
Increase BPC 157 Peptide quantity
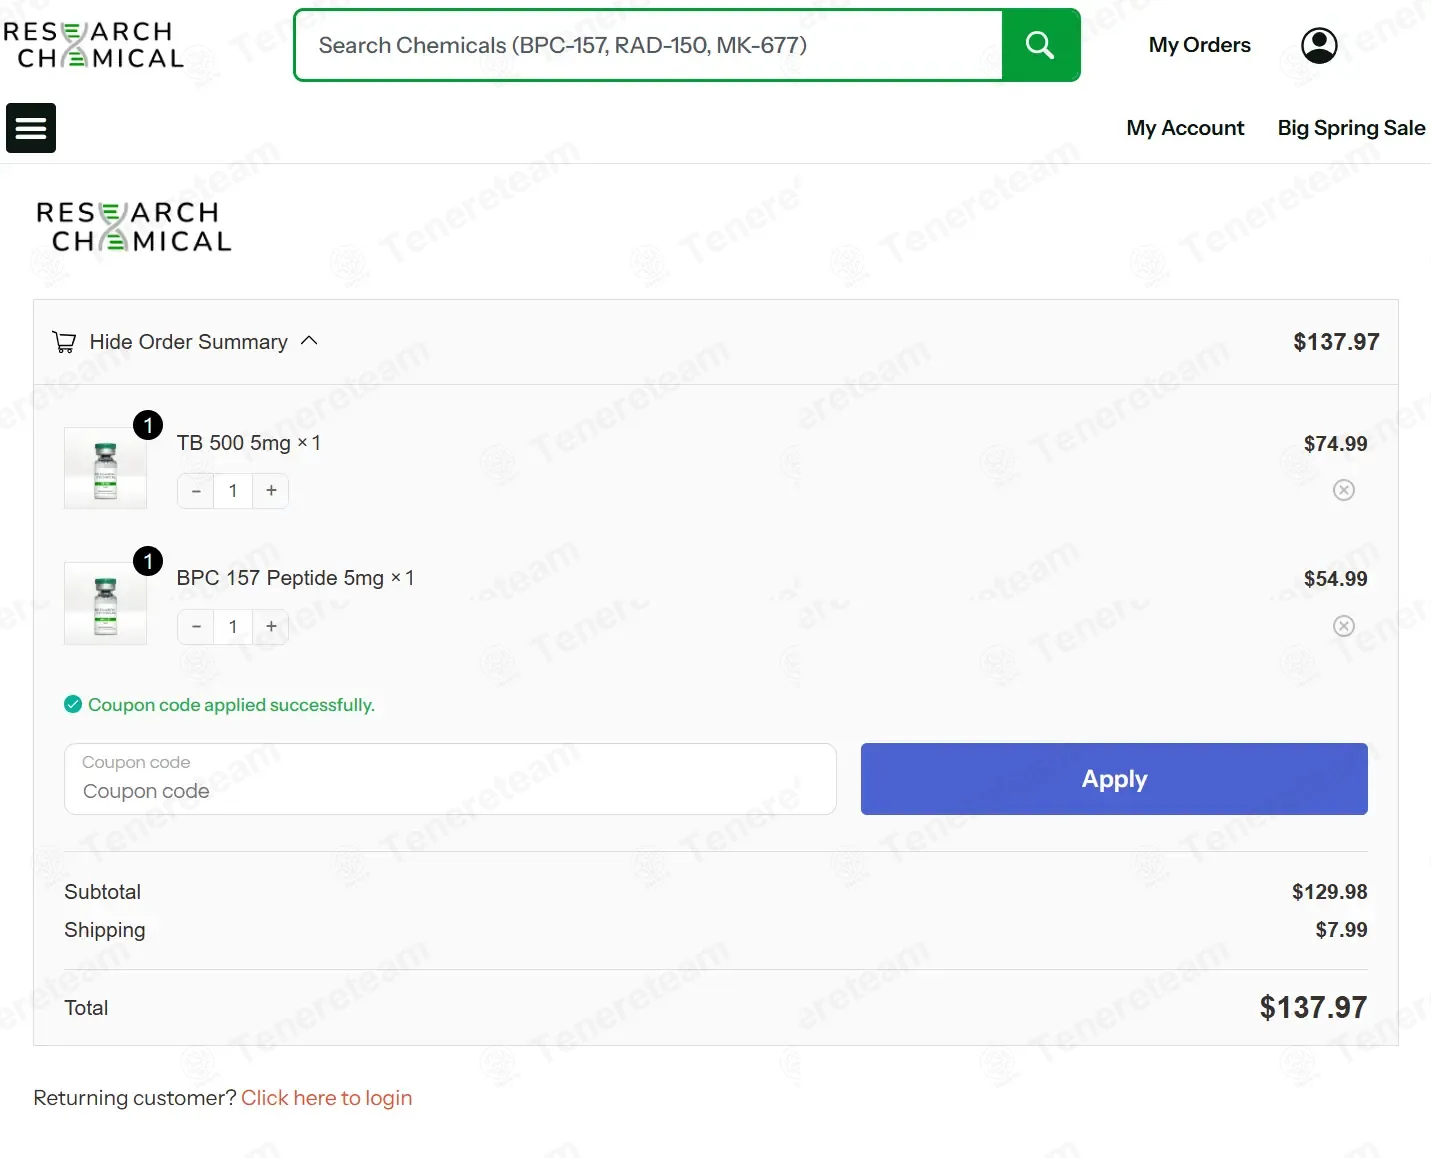point(271,627)
